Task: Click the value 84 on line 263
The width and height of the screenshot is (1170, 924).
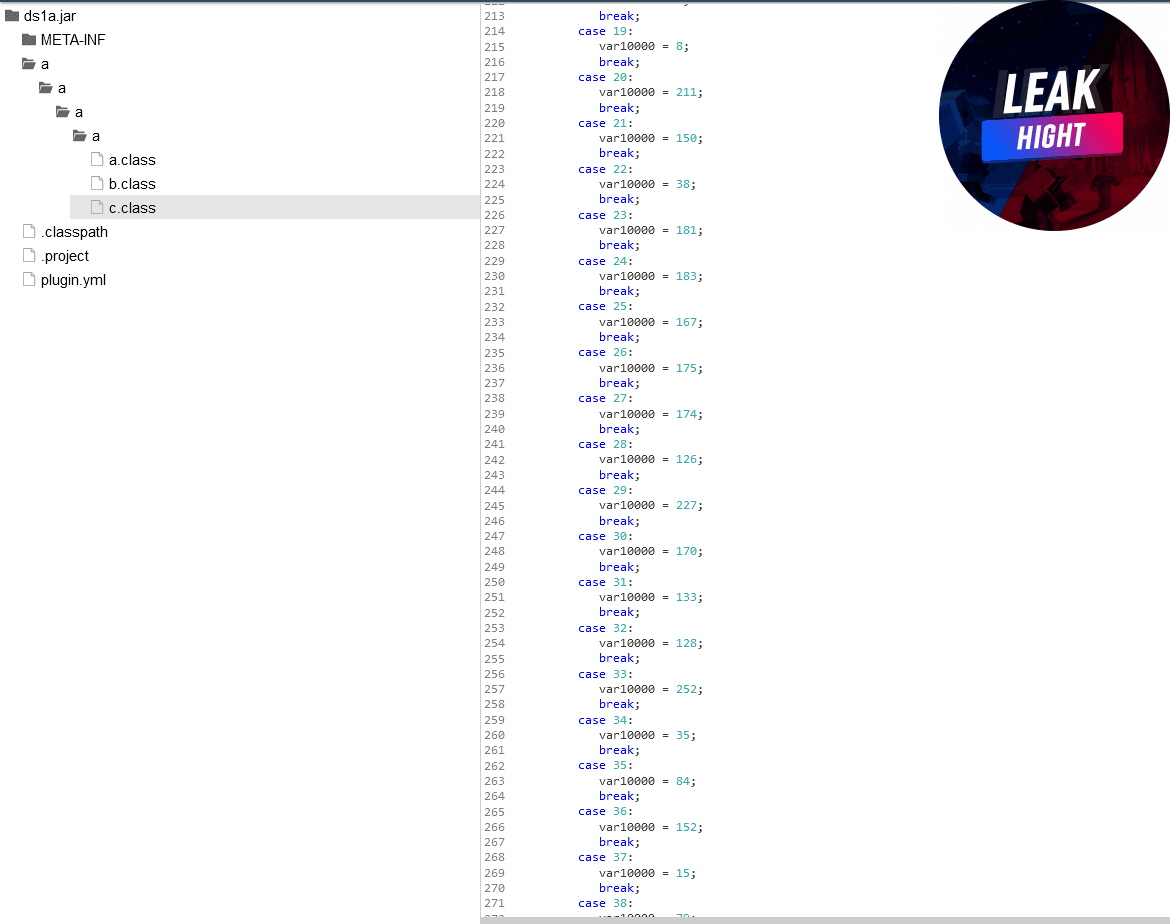Action: coord(683,781)
